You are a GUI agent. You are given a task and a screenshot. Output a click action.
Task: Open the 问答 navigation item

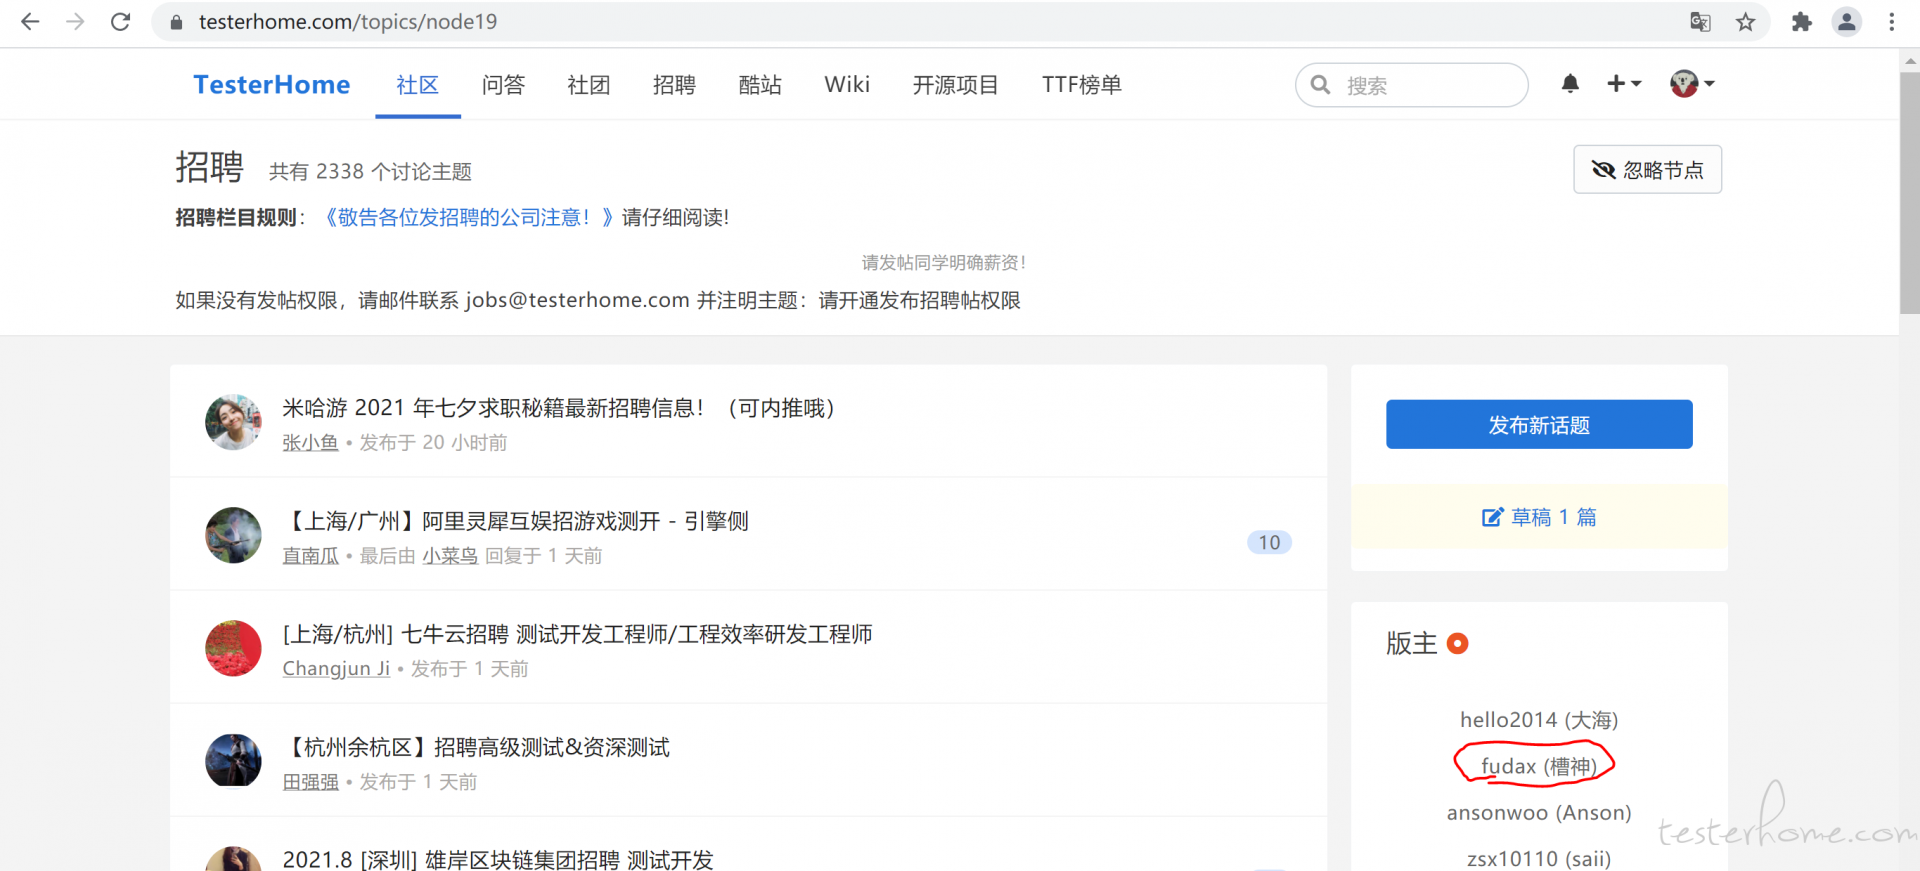[x=503, y=85]
